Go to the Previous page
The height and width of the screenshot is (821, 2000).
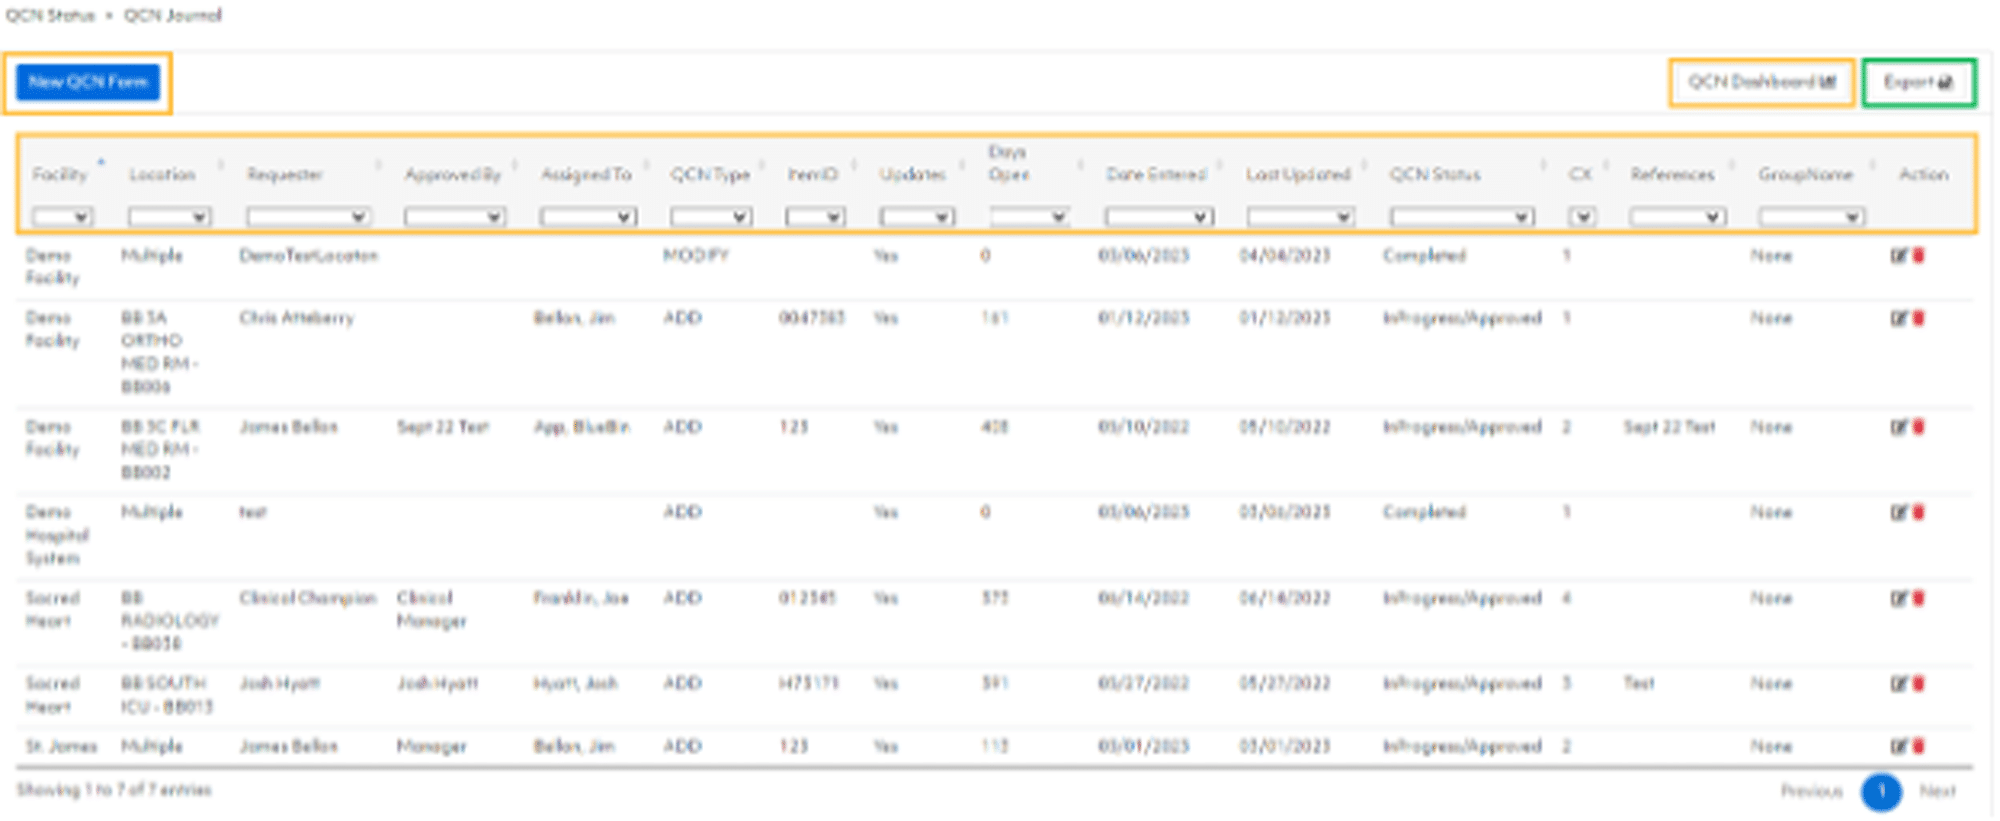[1811, 791]
